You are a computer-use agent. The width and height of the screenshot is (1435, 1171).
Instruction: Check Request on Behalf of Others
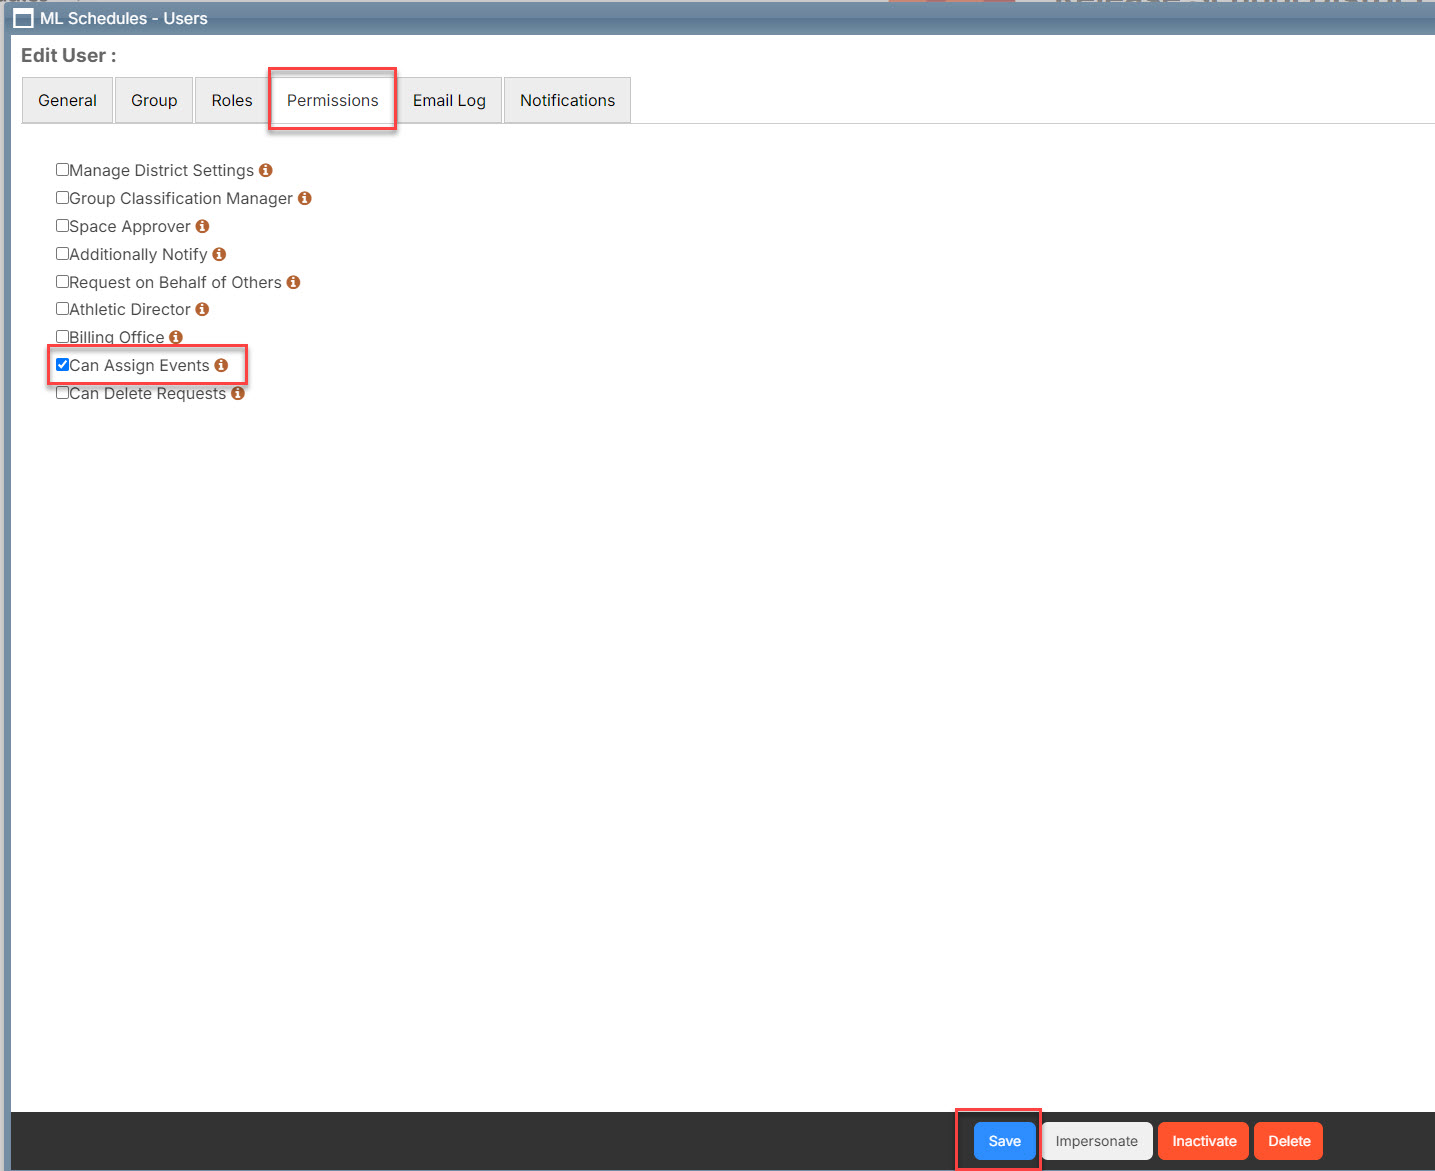tap(62, 281)
